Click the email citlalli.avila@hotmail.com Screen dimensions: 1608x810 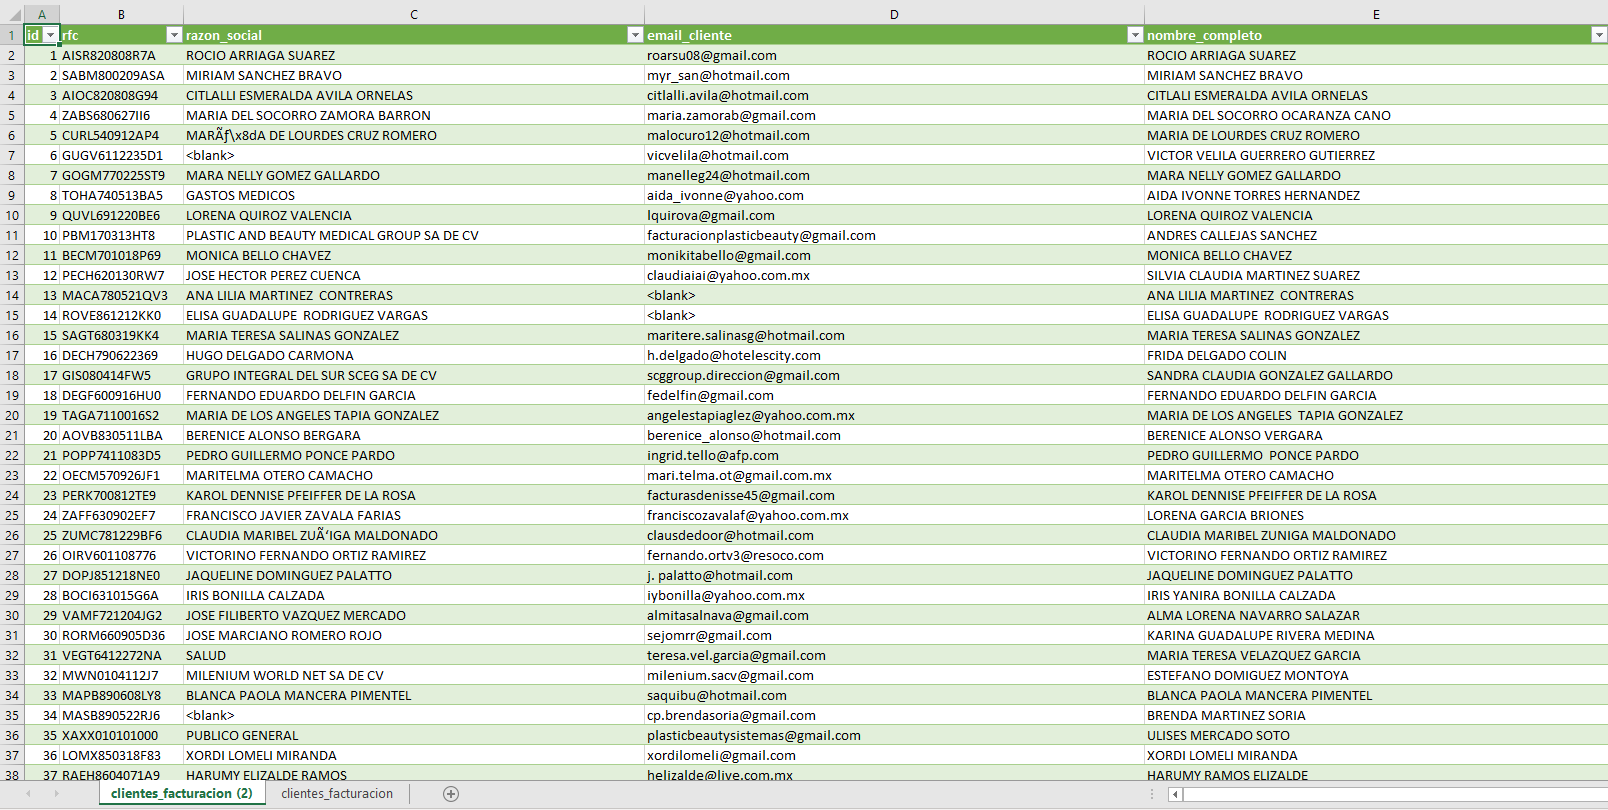[894, 95]
